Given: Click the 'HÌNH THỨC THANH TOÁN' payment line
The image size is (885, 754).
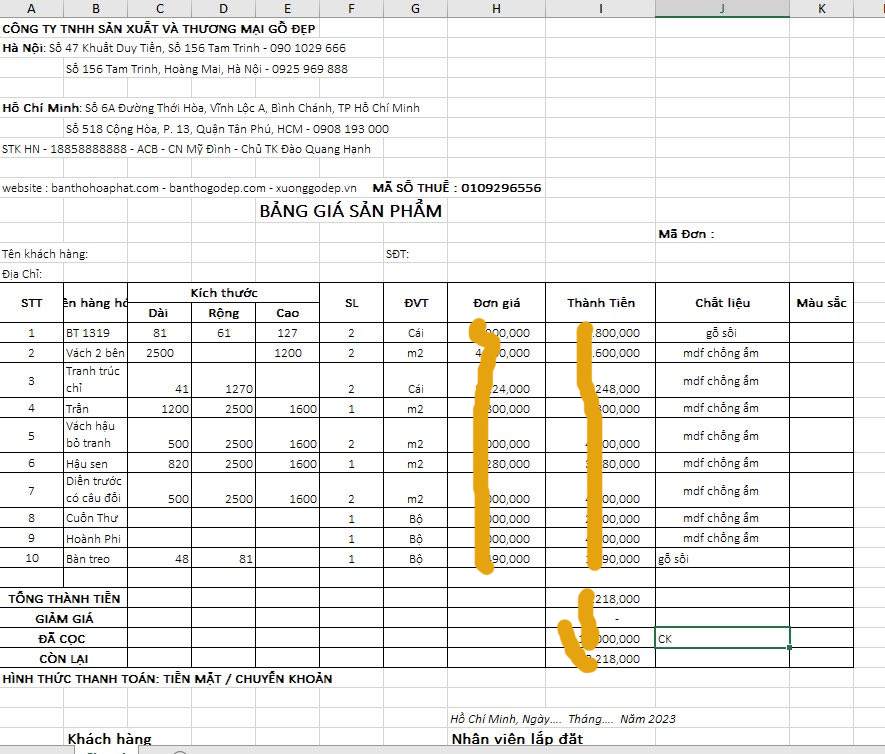Looking at the screenshot, I should 167,679.
